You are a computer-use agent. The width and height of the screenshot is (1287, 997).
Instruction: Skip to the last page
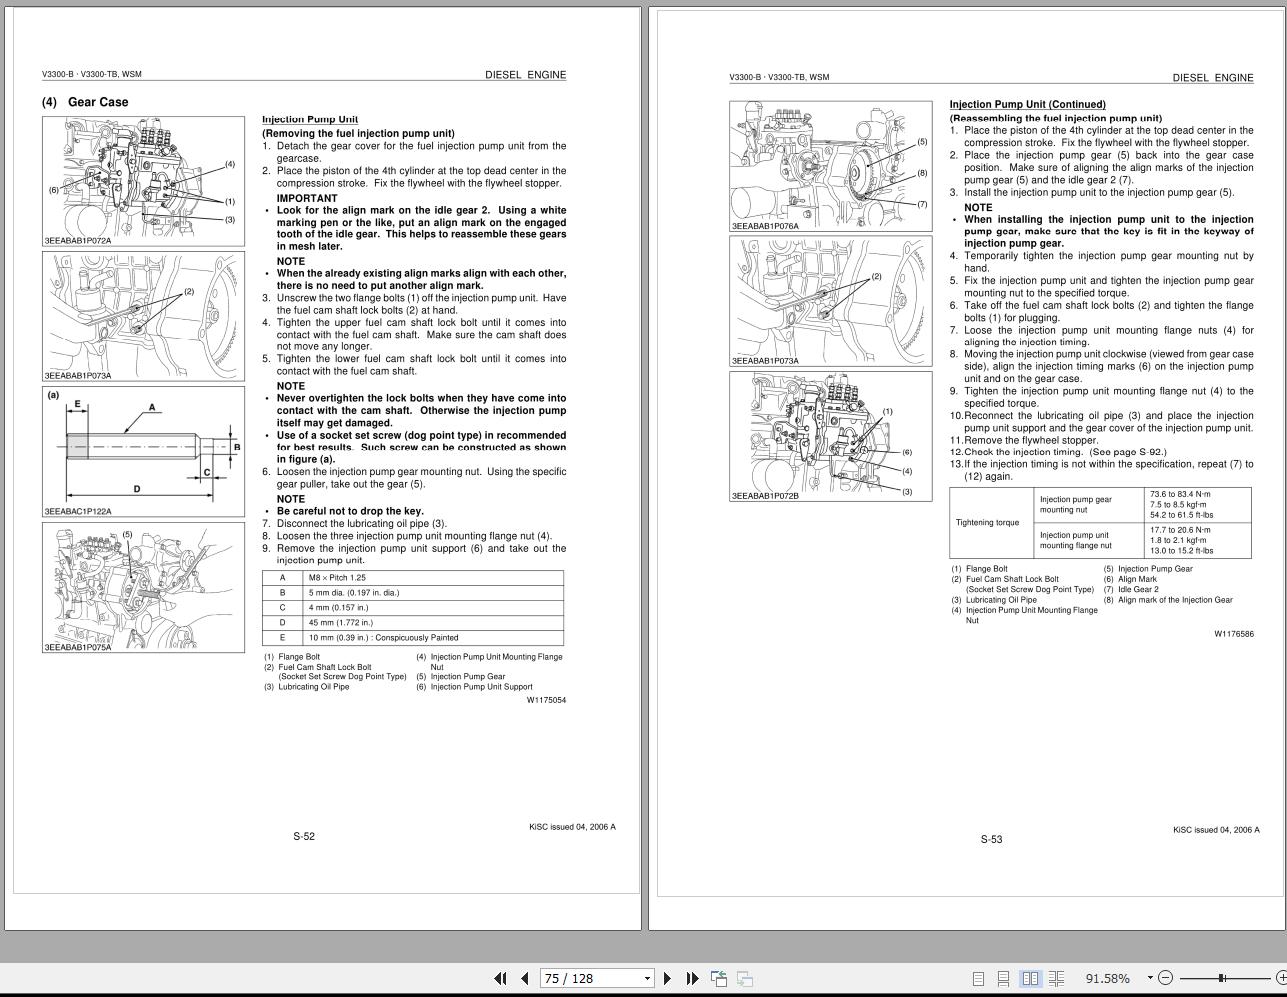pos(691,978)
